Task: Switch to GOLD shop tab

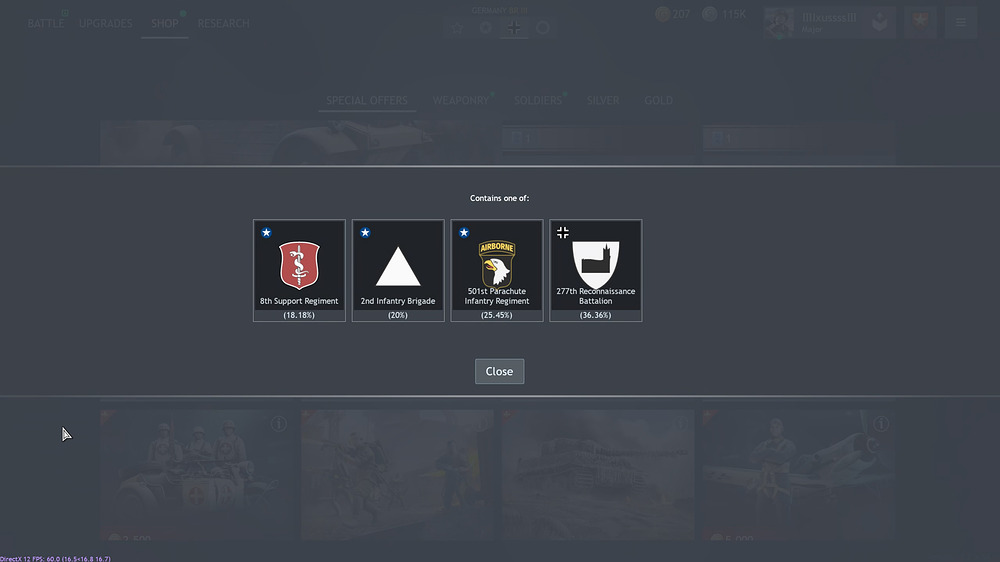Action: pyautogui.click(x=658, y=101)
